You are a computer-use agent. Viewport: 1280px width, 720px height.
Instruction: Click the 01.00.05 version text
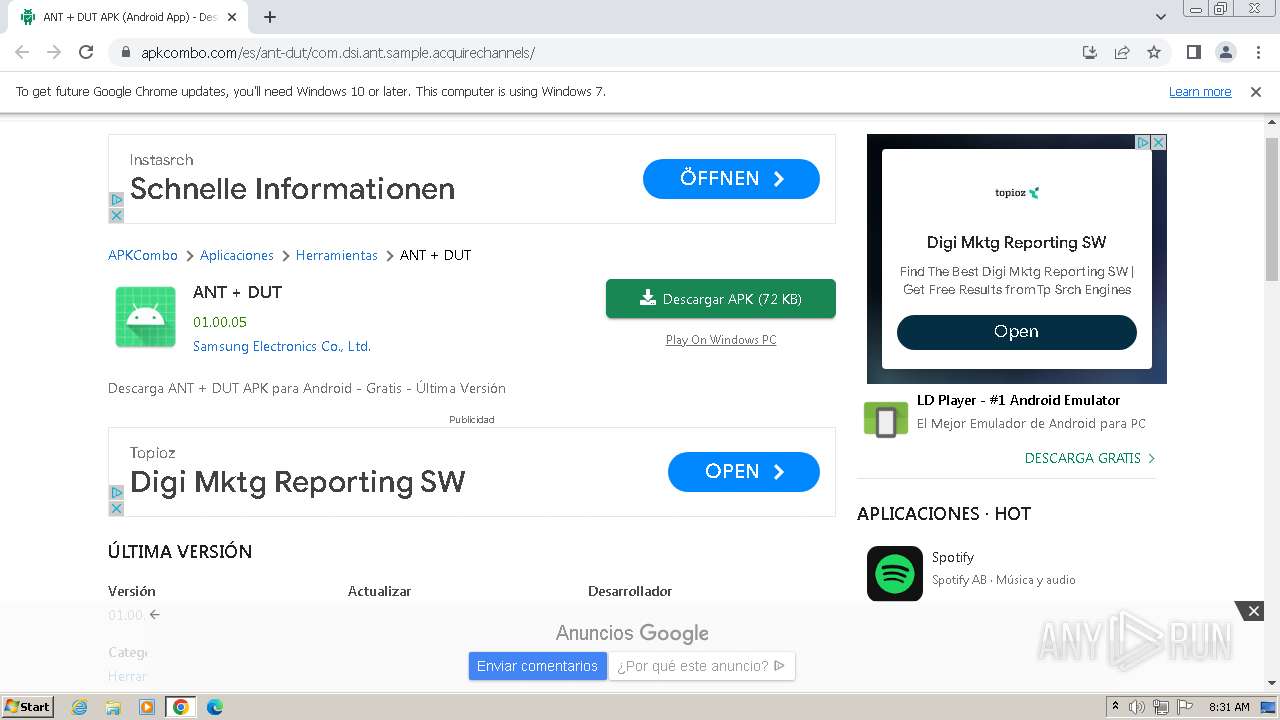(220, 322)
